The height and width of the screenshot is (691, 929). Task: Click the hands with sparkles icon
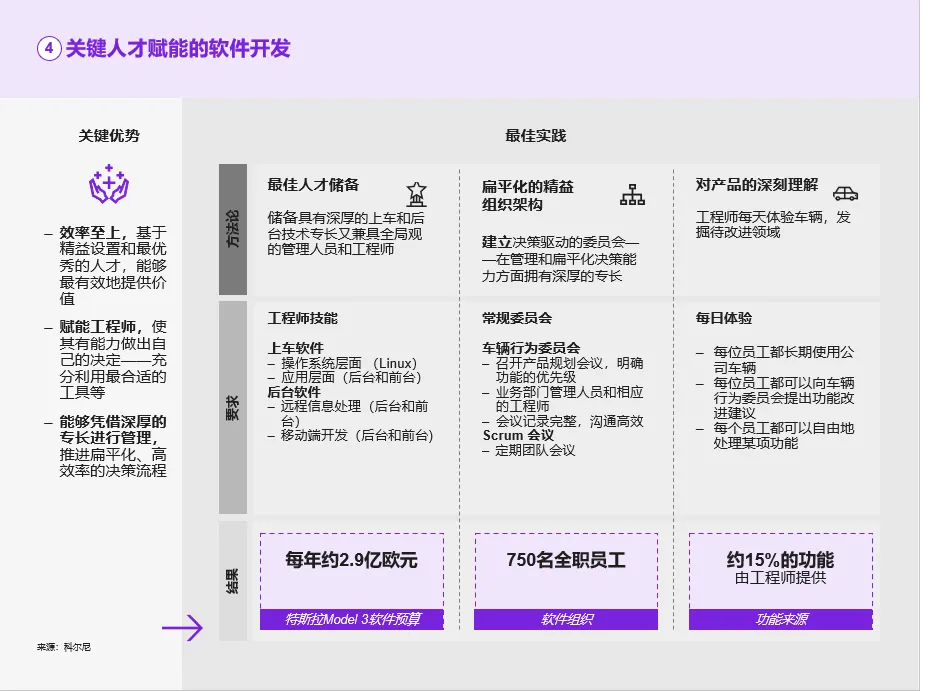[x=110, y=186]
